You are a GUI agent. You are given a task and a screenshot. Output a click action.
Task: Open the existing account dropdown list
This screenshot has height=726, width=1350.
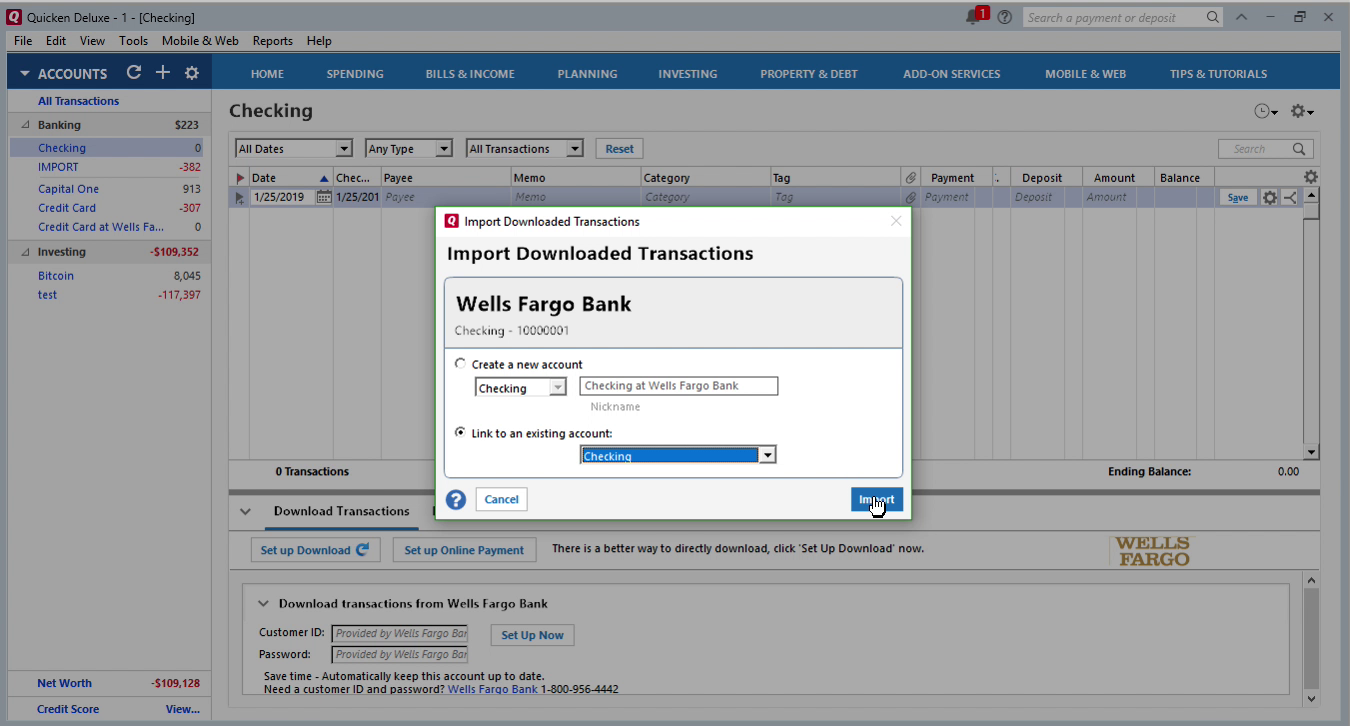768,456
